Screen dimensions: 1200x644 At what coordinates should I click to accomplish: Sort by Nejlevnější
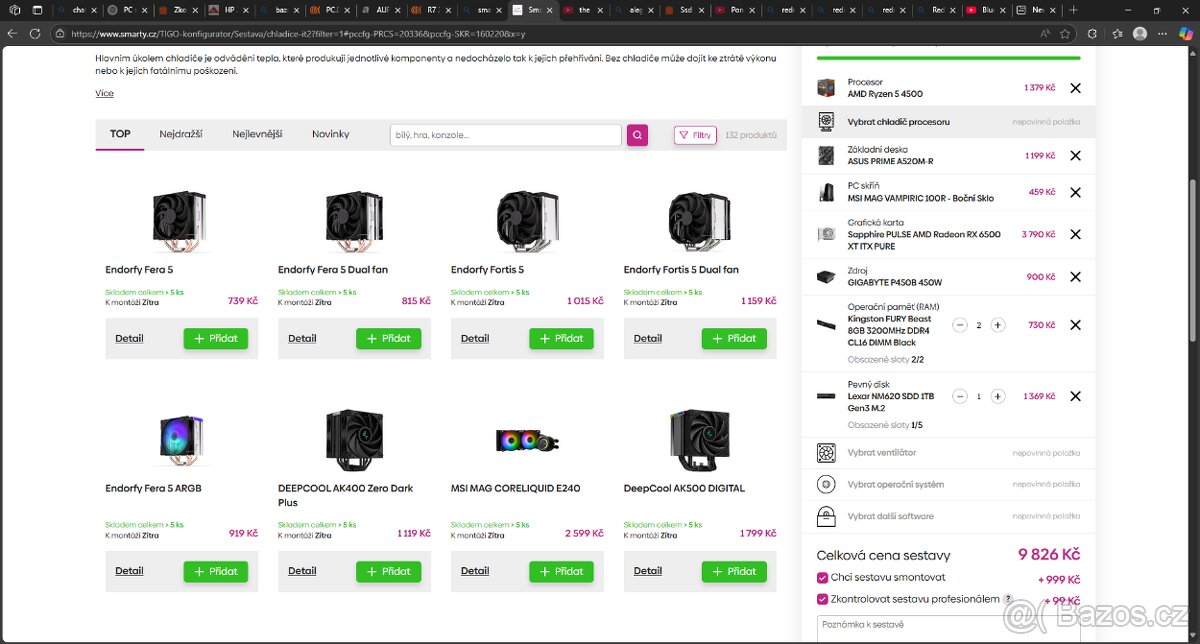click(257, 134)
